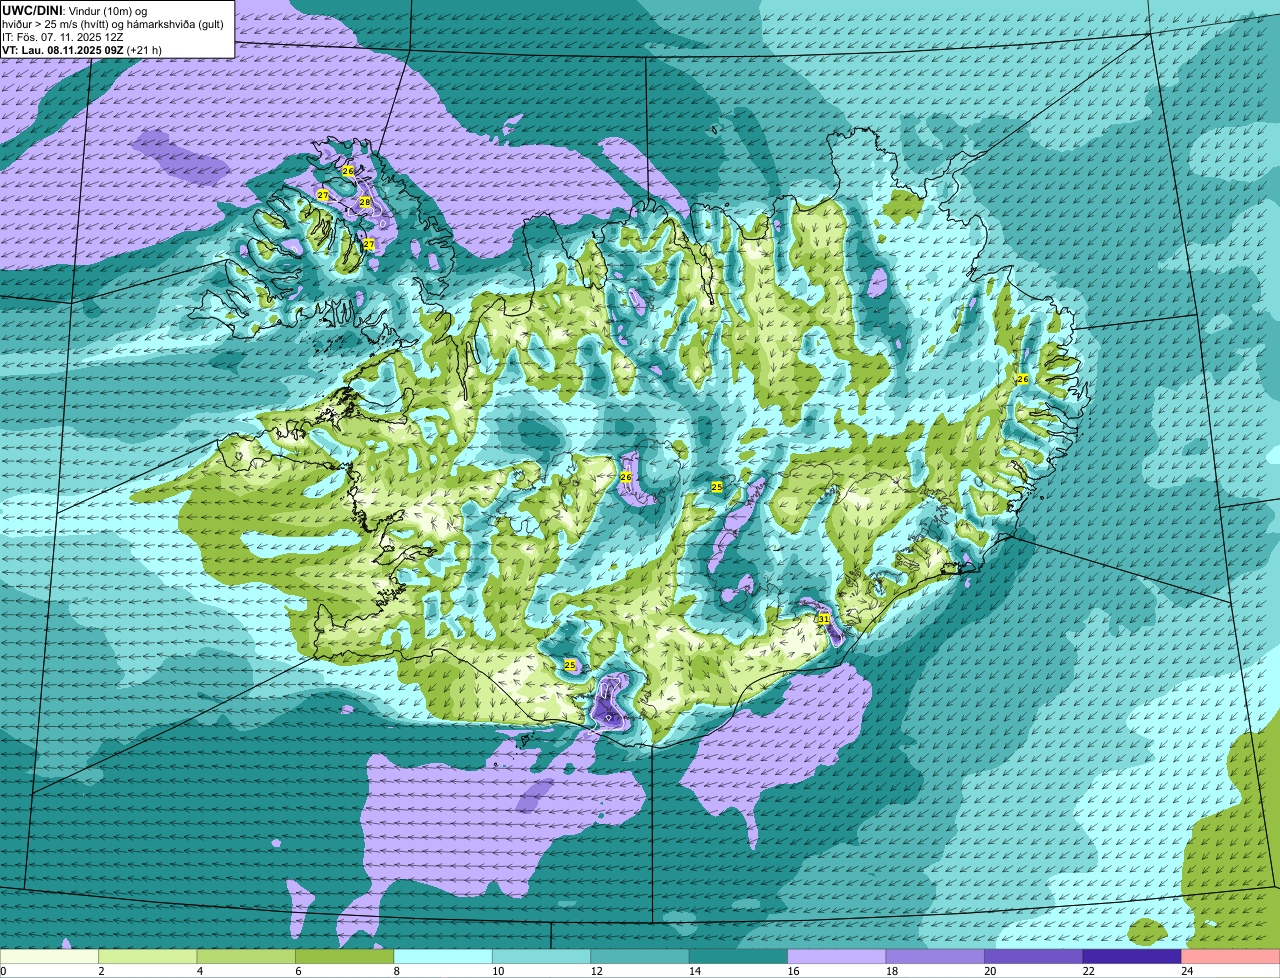Click the 0–2 m/s pale yellow legend swatch
The height and width of the screenshot is (978, 1280).
click(50, 957)
